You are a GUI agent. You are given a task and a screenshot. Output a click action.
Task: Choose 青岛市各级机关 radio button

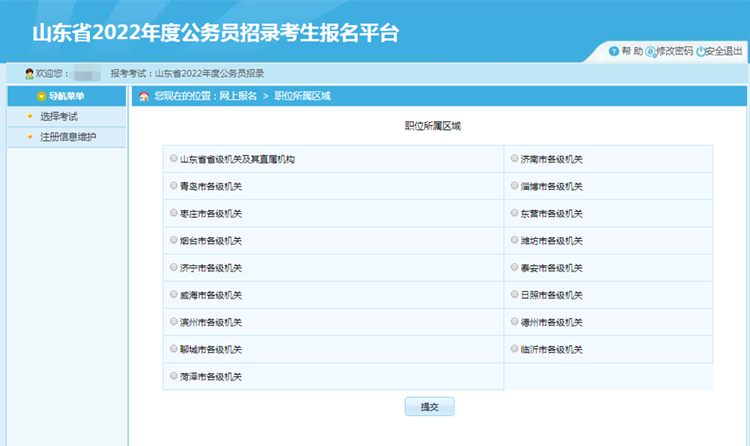coord(174,186)
